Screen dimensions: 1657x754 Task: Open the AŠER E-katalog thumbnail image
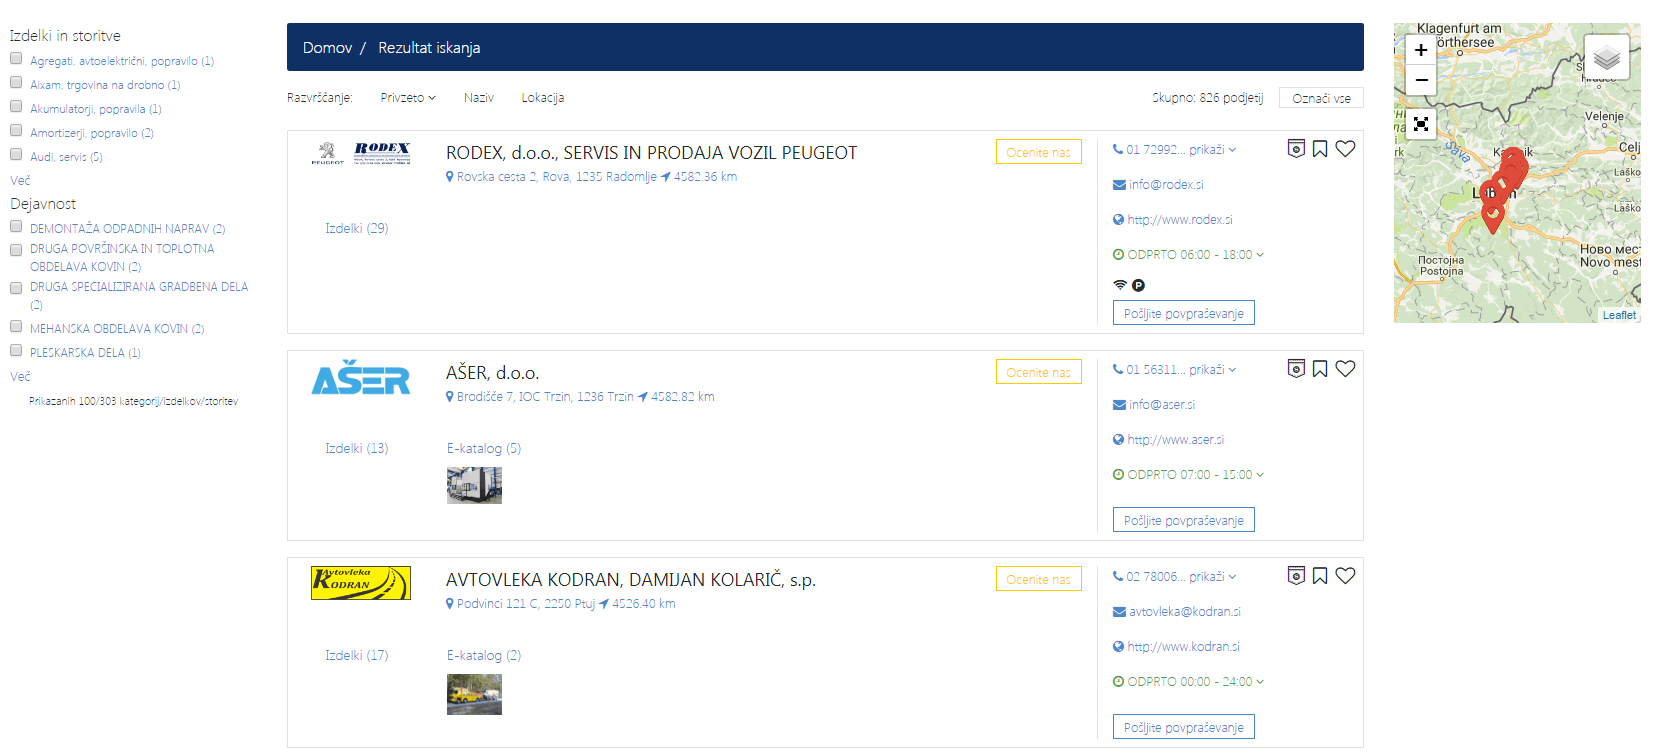click(474, 486)
